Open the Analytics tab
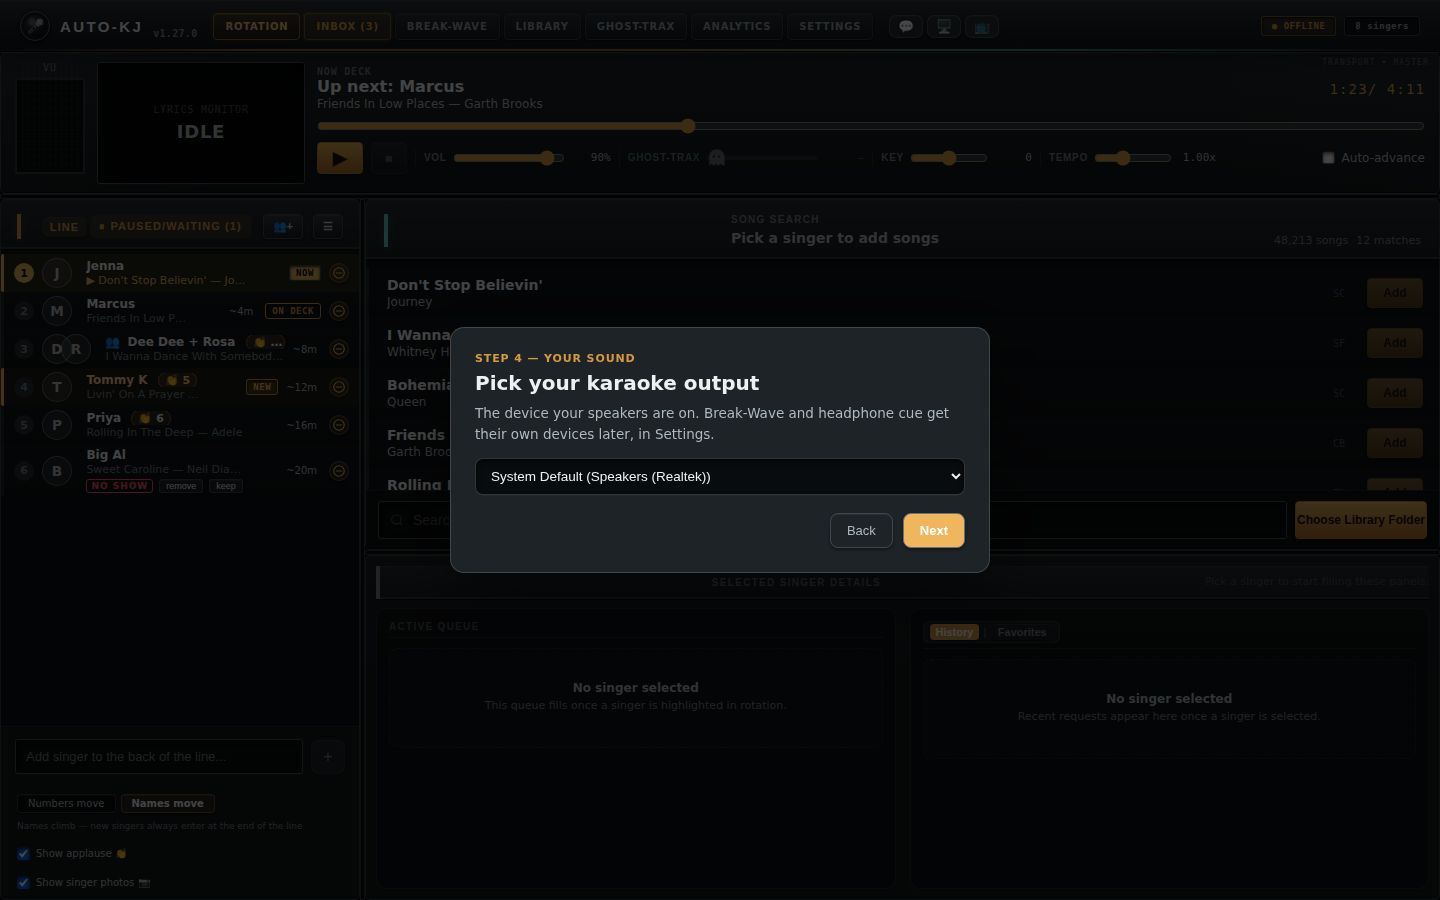1440x900 pixels. [737, 26]
